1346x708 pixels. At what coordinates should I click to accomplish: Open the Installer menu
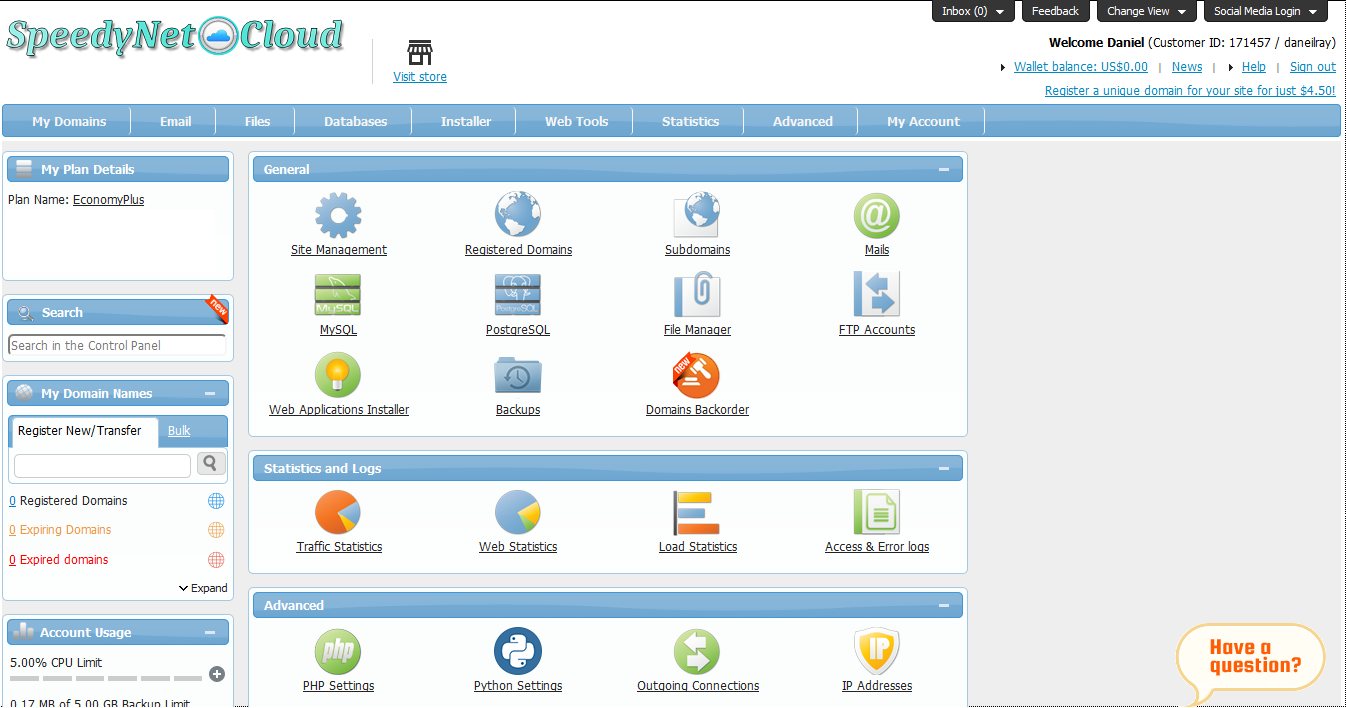[466, 121]
